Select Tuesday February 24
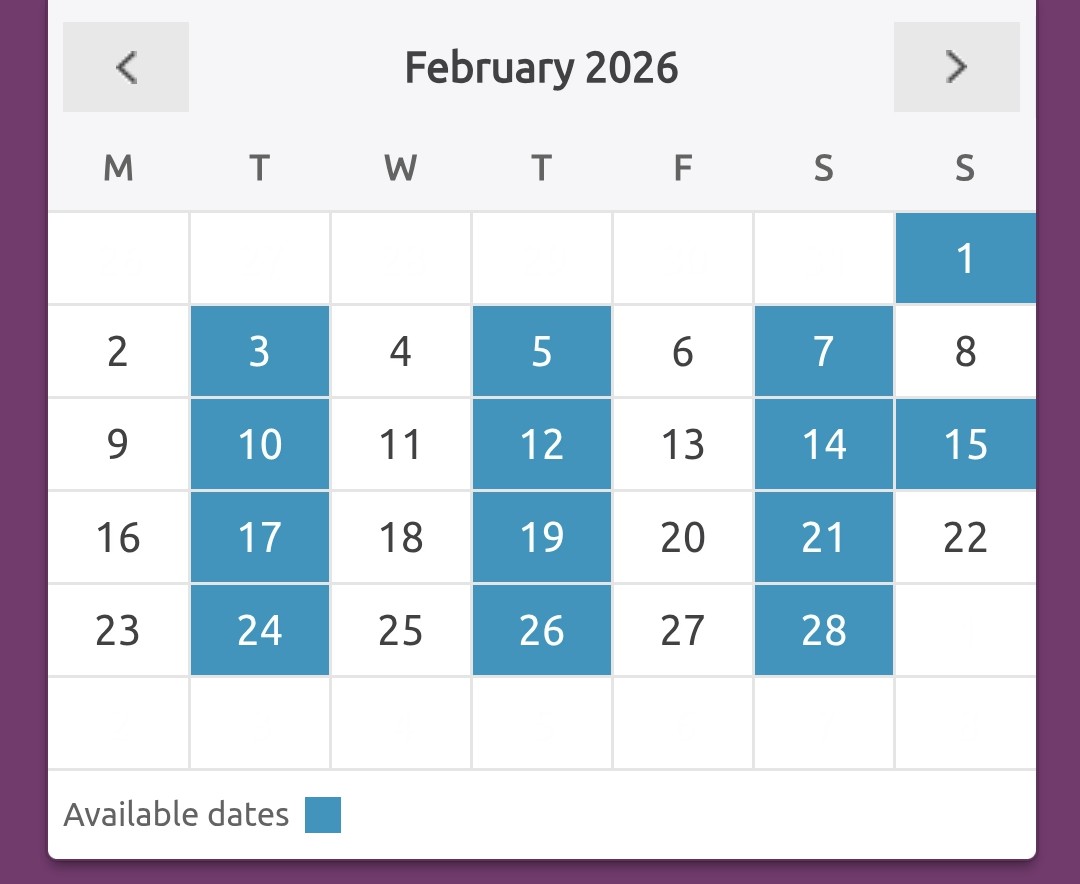 [260, 631]
